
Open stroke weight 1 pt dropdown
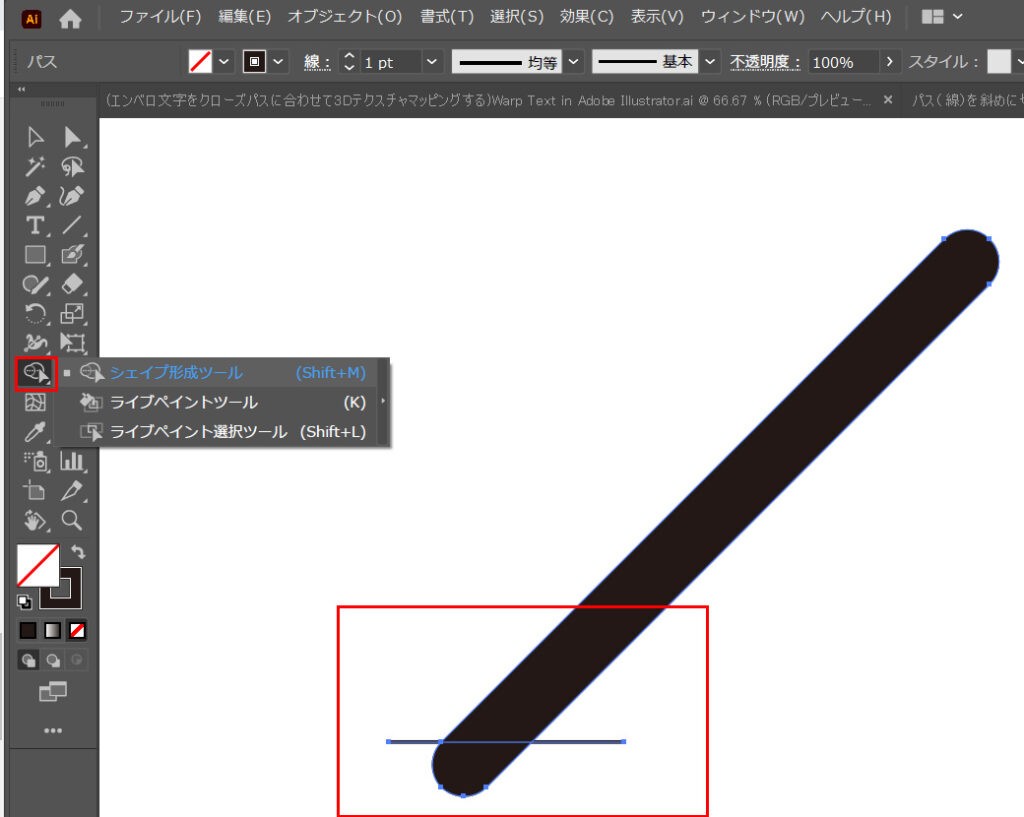coord(432,62)
